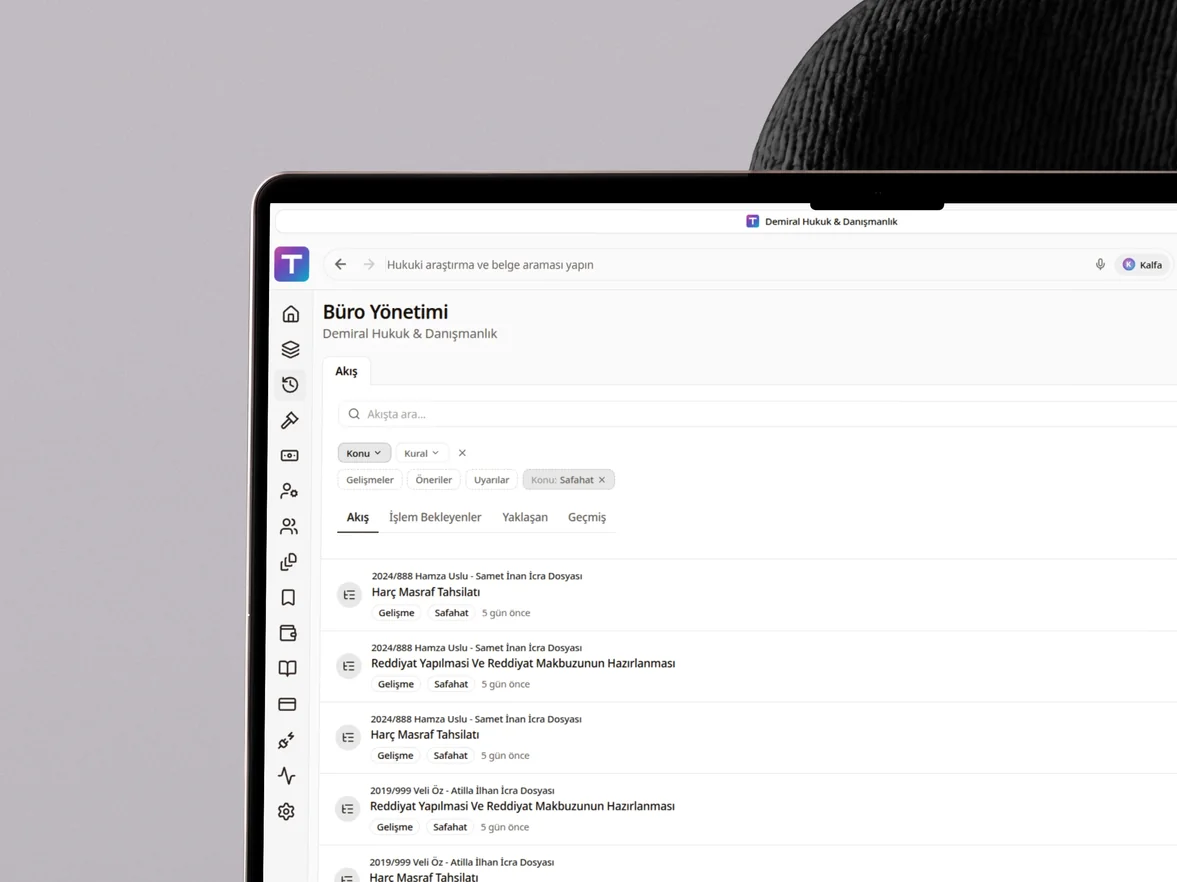Expand the Kural filter dropdown

coord(422,453)
